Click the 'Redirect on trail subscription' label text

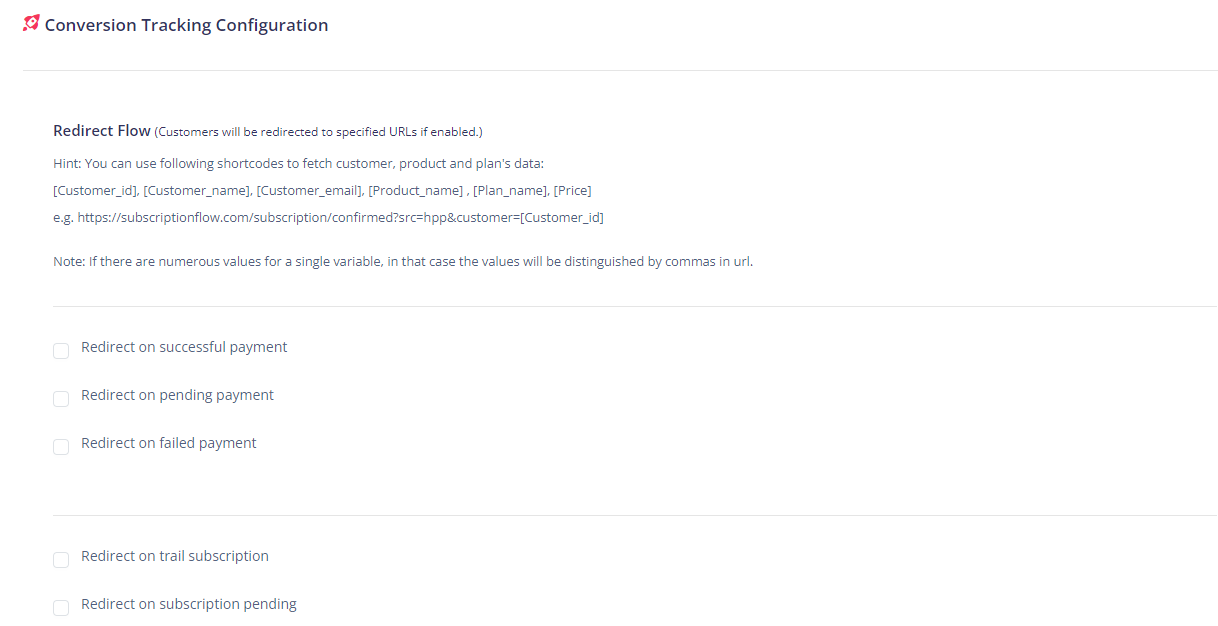click(x=175, y=556)
